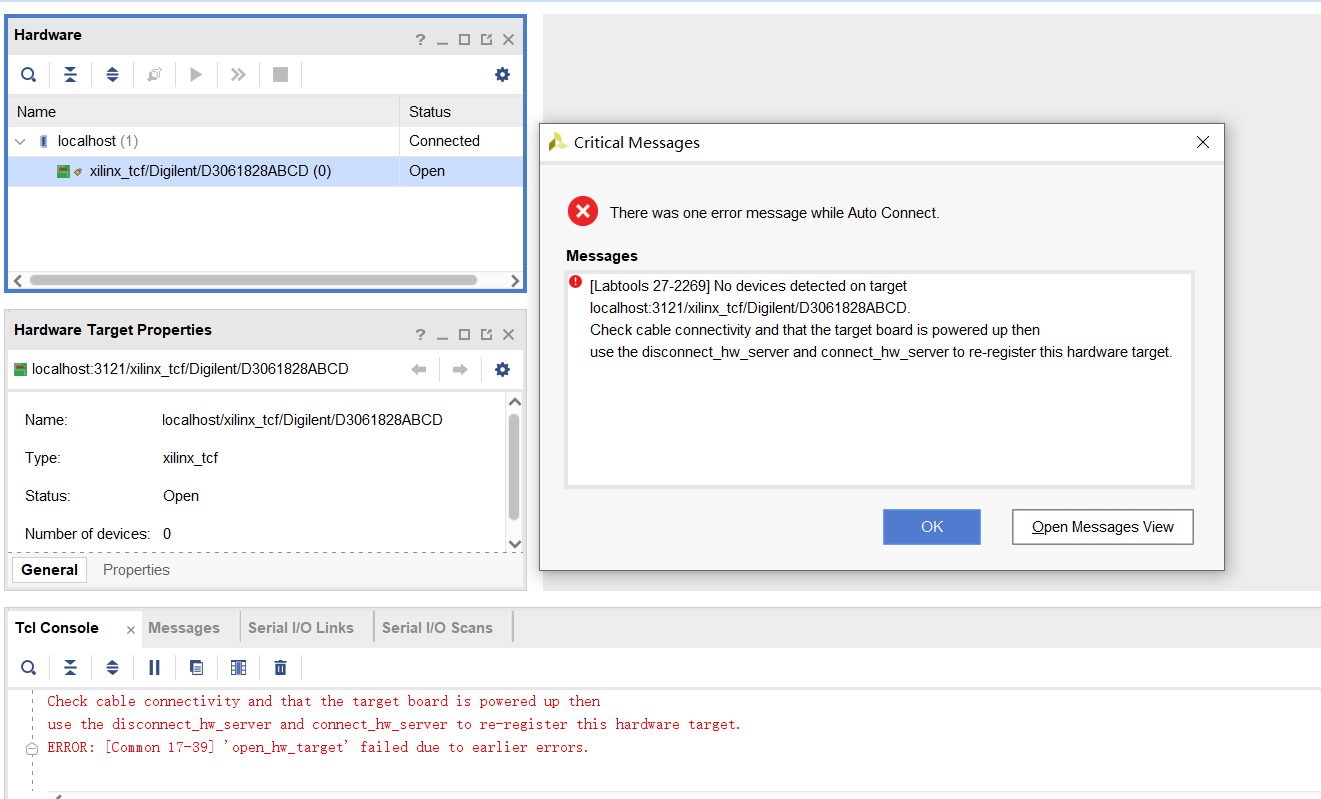Collapse the localhost tree node
This screenshot has height=799, width=1321.
click(x=20, y=142)
